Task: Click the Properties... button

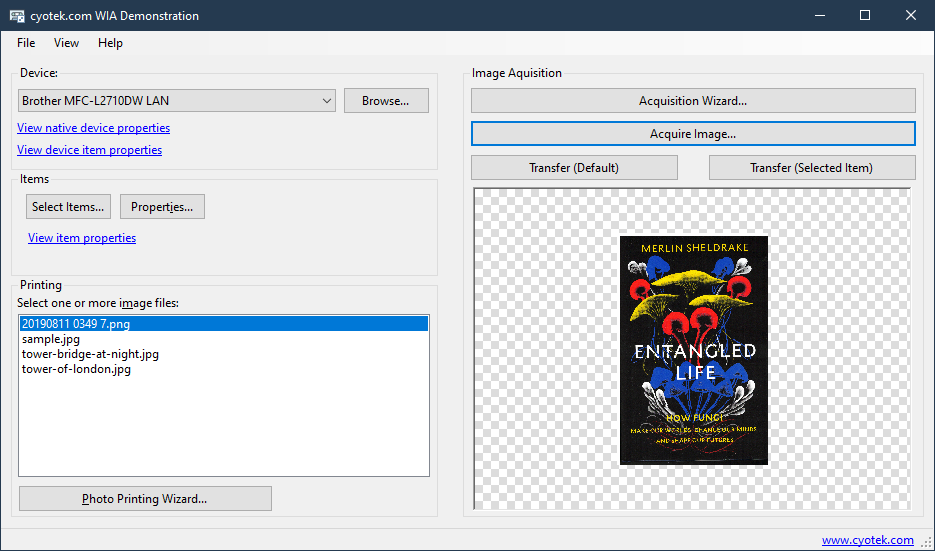Action: 162,207
